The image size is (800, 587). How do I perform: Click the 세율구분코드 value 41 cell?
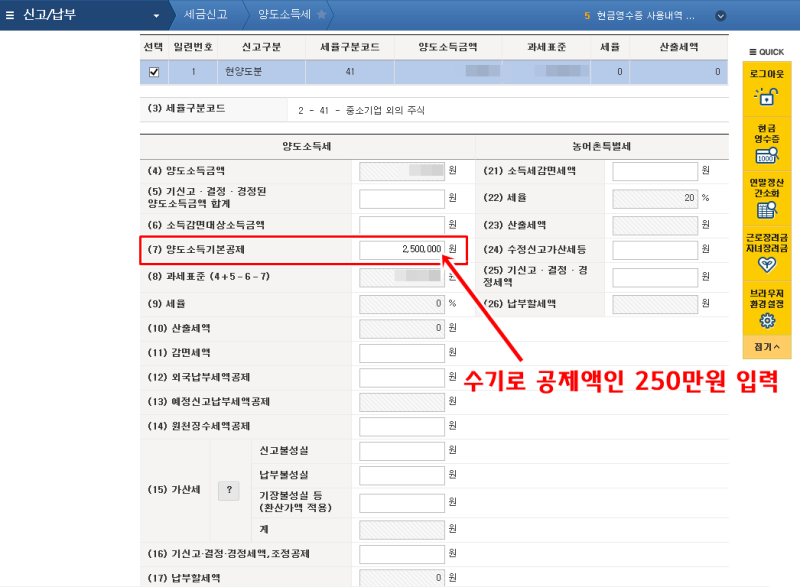[350, 72]
